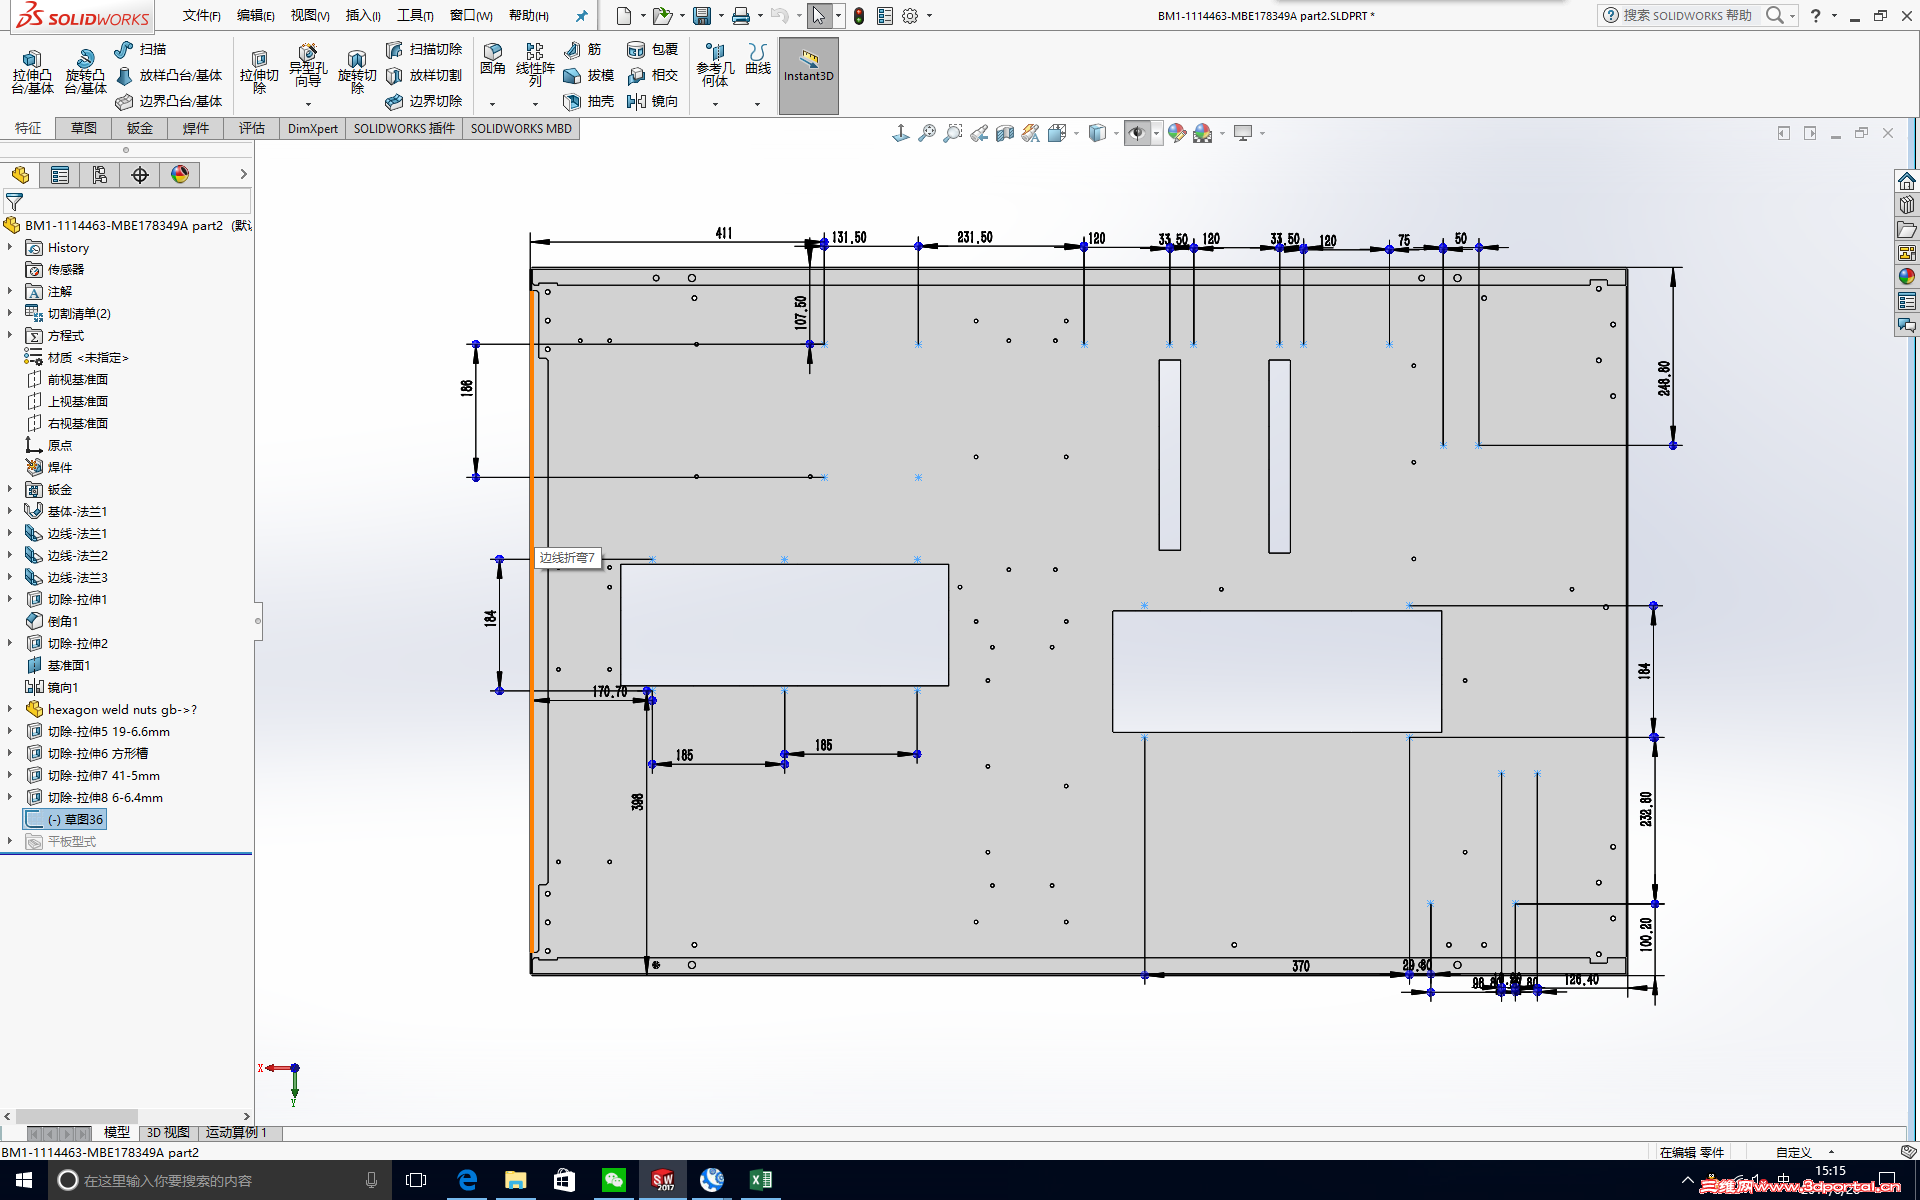Select the Revolved Boss/Base tool (旋转凸台/基体)
The image size is (1920, 1200).
coord(85,72)
